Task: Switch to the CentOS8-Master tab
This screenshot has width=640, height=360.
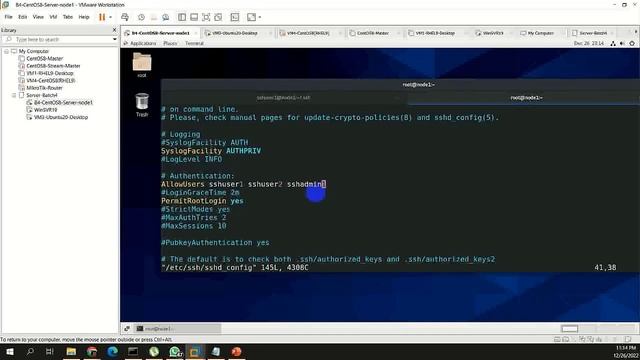Action: 373,33
